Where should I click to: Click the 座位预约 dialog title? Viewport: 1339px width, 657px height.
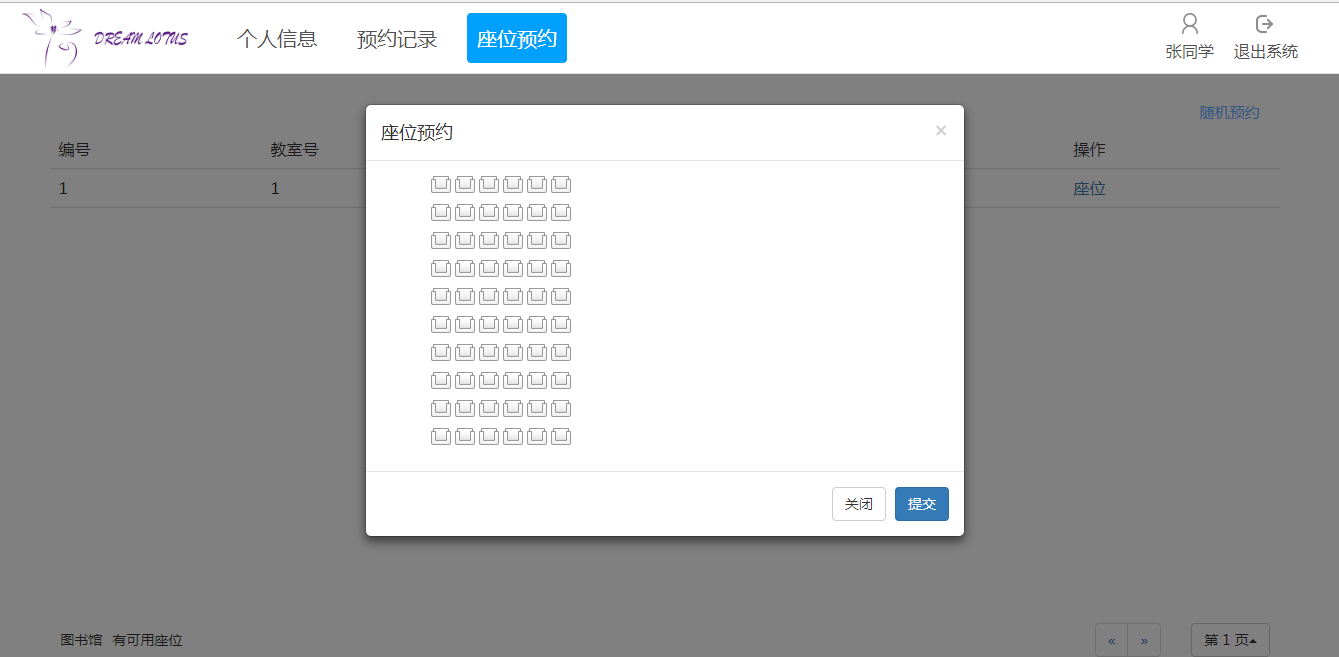417,133
